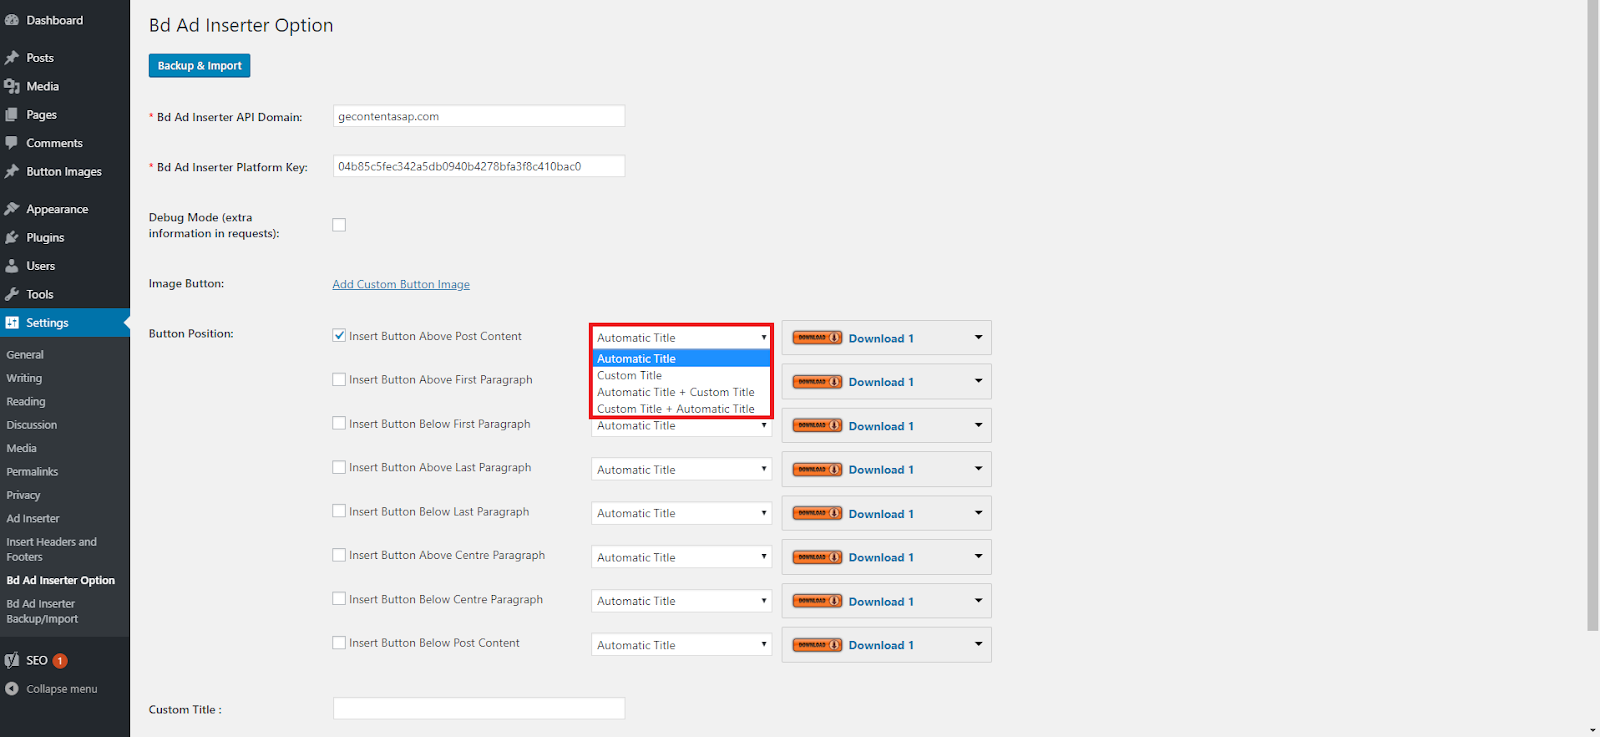
Task: Click the Bd Ad Inserter API Domain field
Action: pyautogui.click(x=479, y=116)
